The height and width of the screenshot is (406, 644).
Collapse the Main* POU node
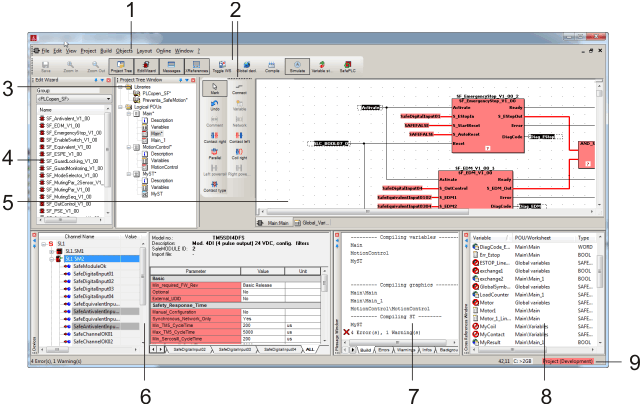click(129, 113)
